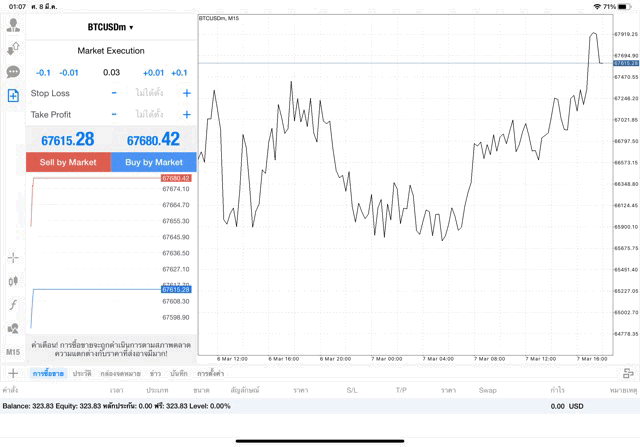
Task: Click the 0.00 USD profit total
Action: [567, 406]
